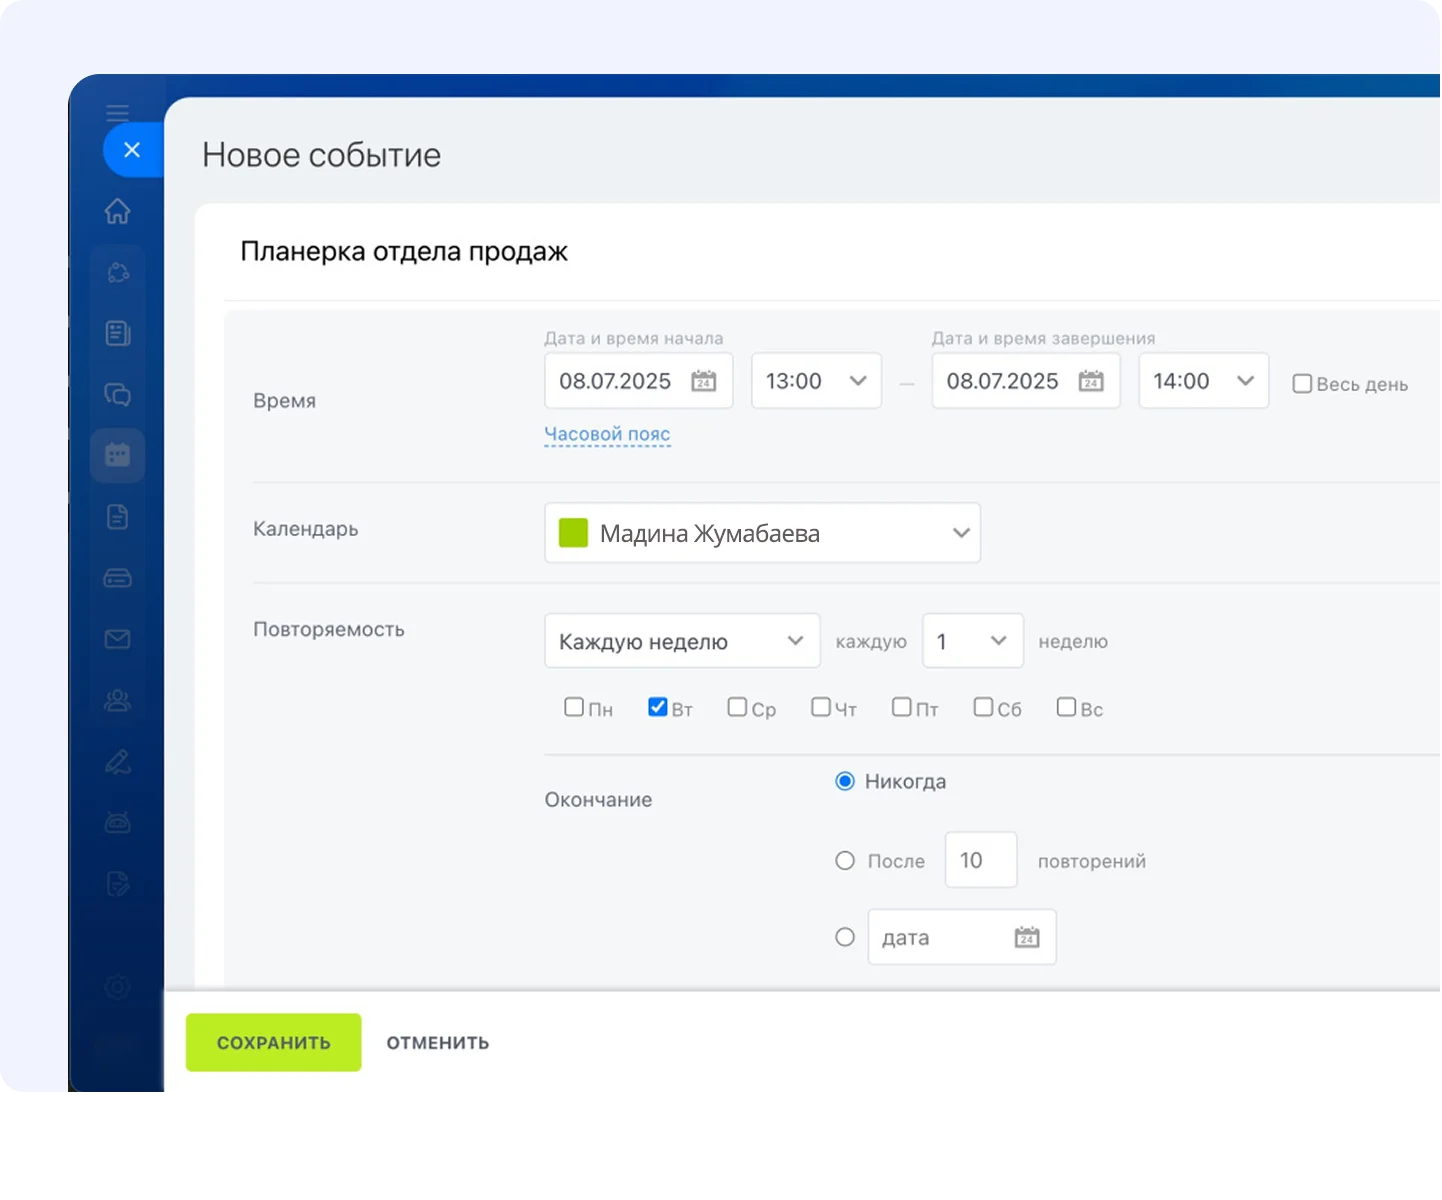Screen dimensions: 1442x1200
Task: Check the 'Сб' weekday checkbox
Action: tap(984, 707)
